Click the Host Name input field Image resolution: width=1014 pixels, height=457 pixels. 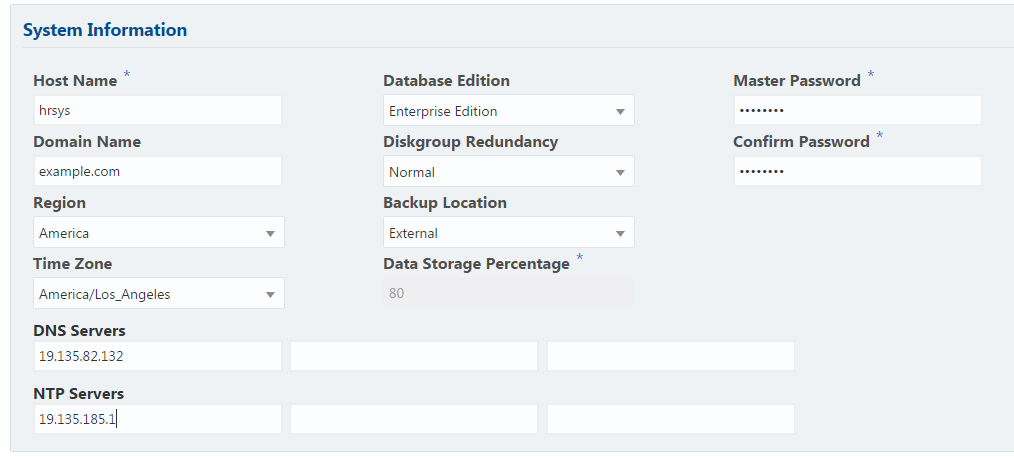coord(157,111)
